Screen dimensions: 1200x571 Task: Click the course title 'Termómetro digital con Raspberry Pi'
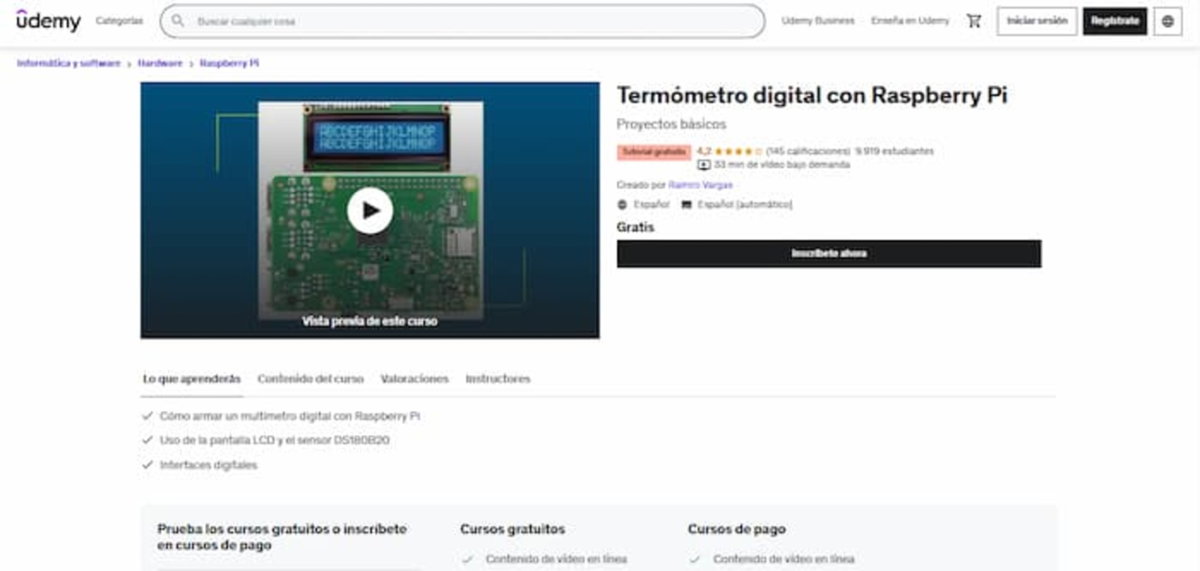click(812, 96)
